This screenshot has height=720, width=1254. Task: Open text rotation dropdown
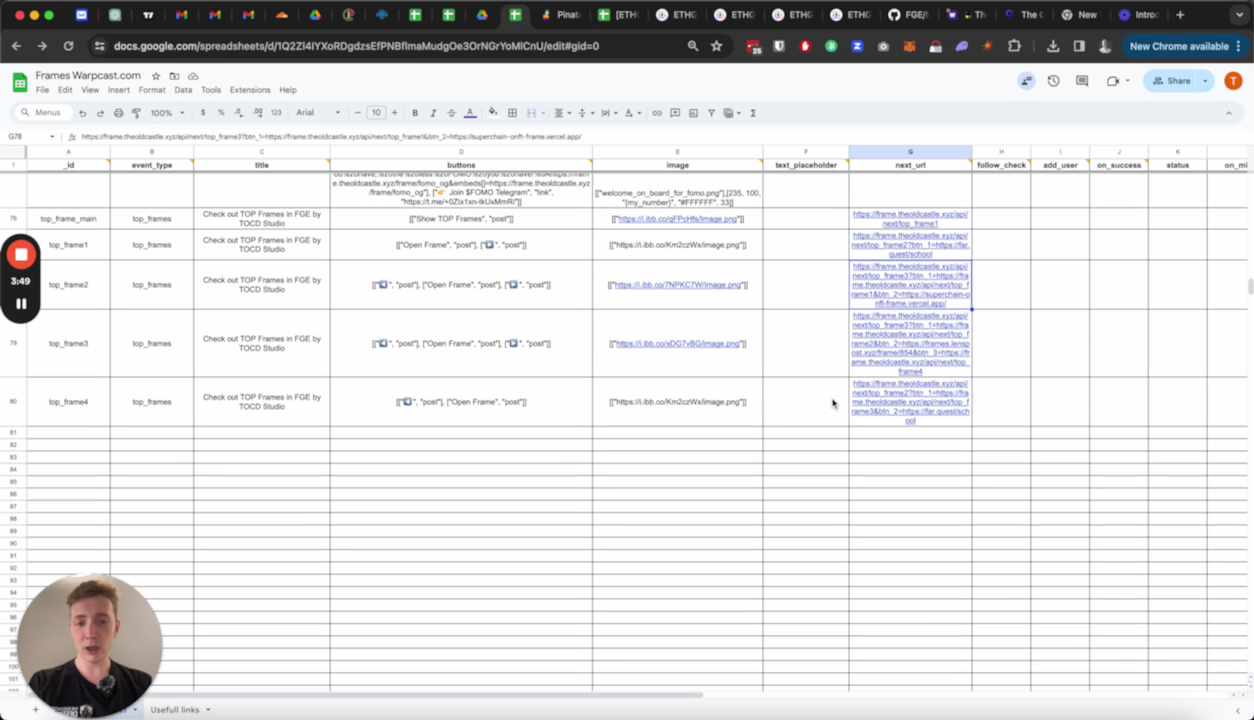tap(632, 113)
